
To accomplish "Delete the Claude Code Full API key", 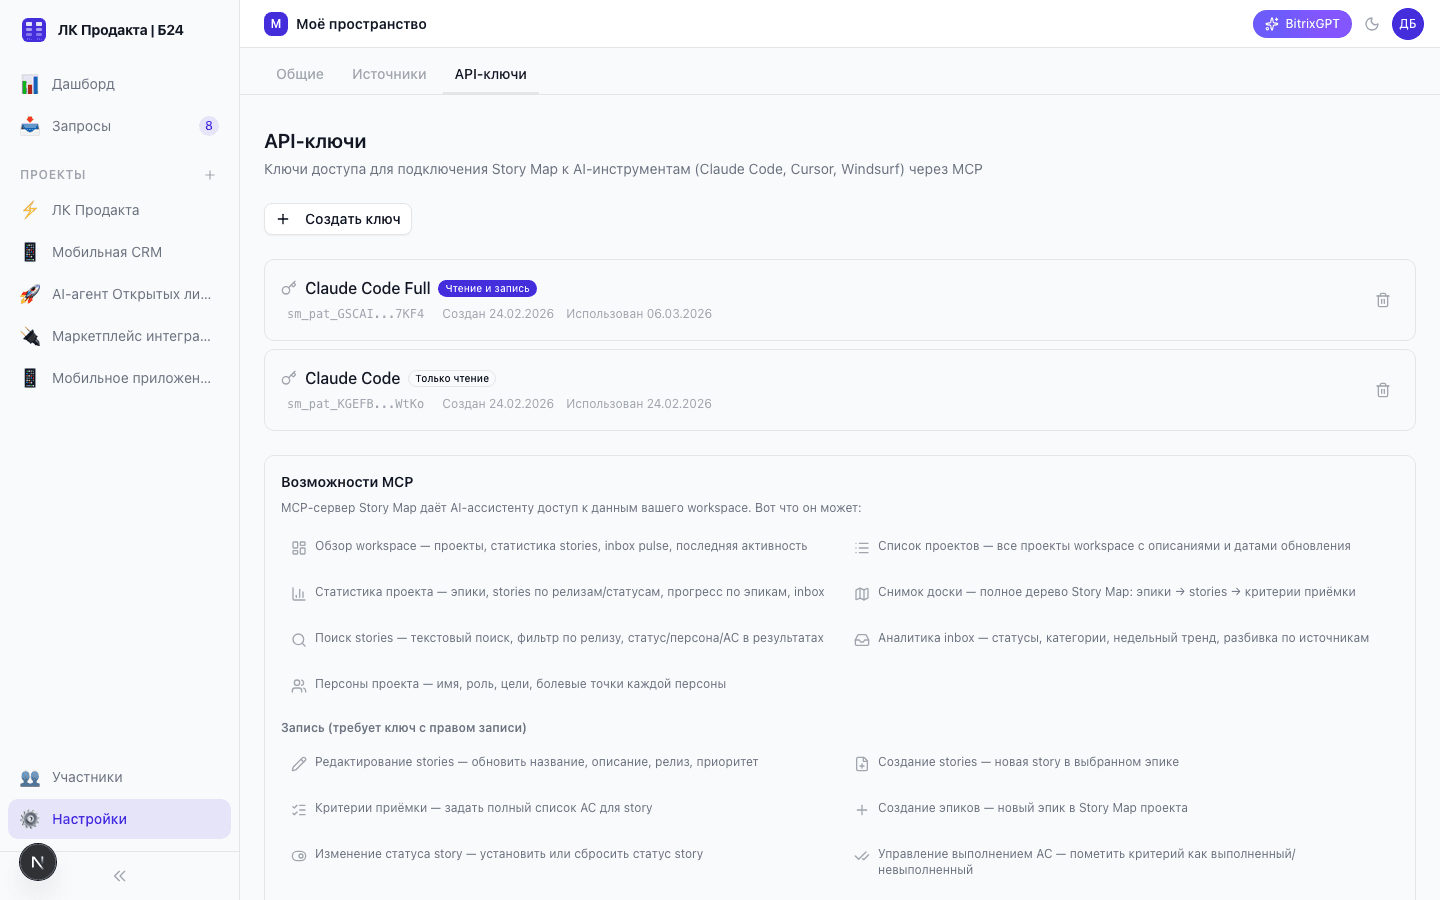I will click(1383, 300).
